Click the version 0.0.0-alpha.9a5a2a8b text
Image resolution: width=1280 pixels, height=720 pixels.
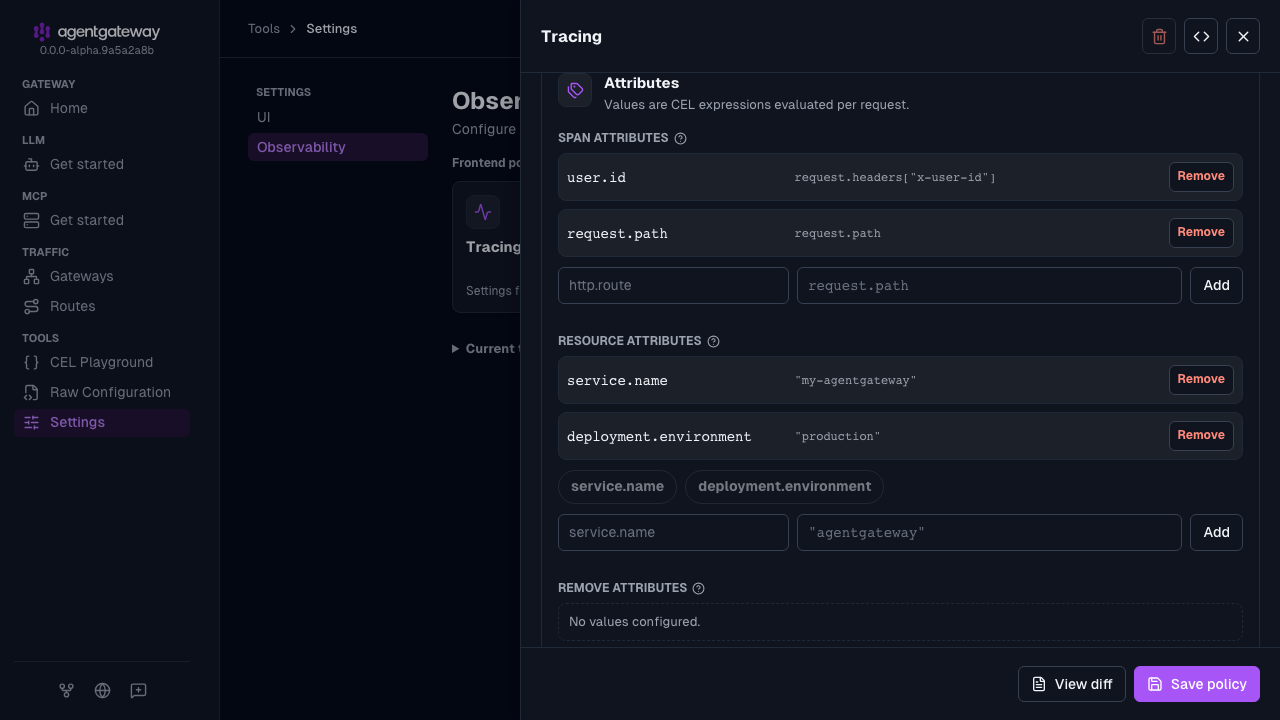pos(97,50)
